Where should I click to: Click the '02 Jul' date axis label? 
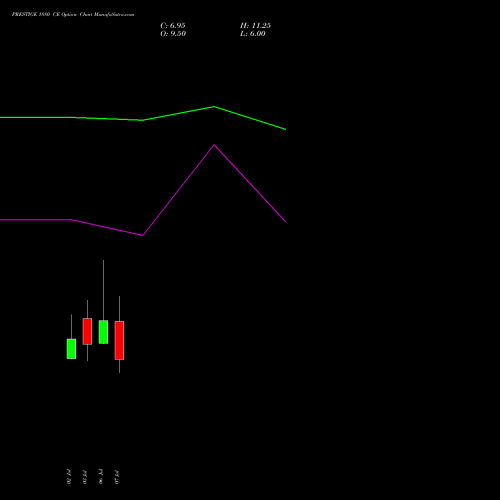pyautogui.click(x=69, y=477)
